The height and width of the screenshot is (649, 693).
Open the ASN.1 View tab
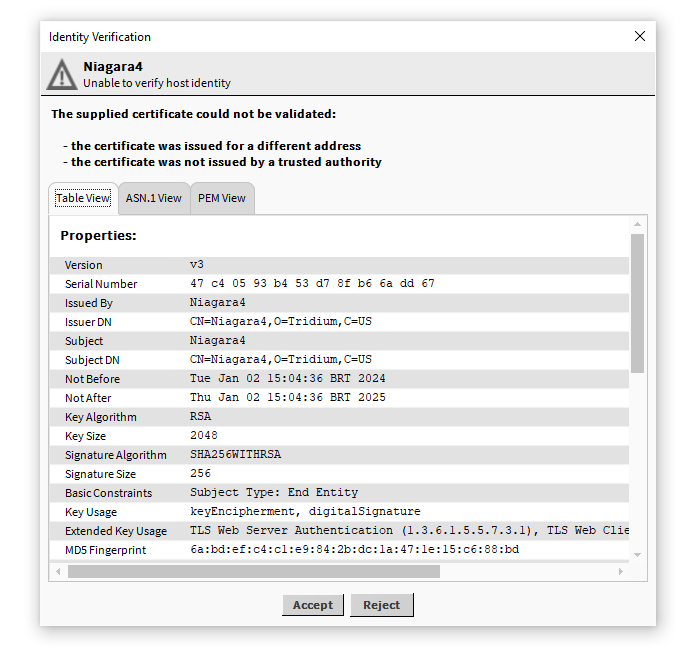click(x=154, y=198)
